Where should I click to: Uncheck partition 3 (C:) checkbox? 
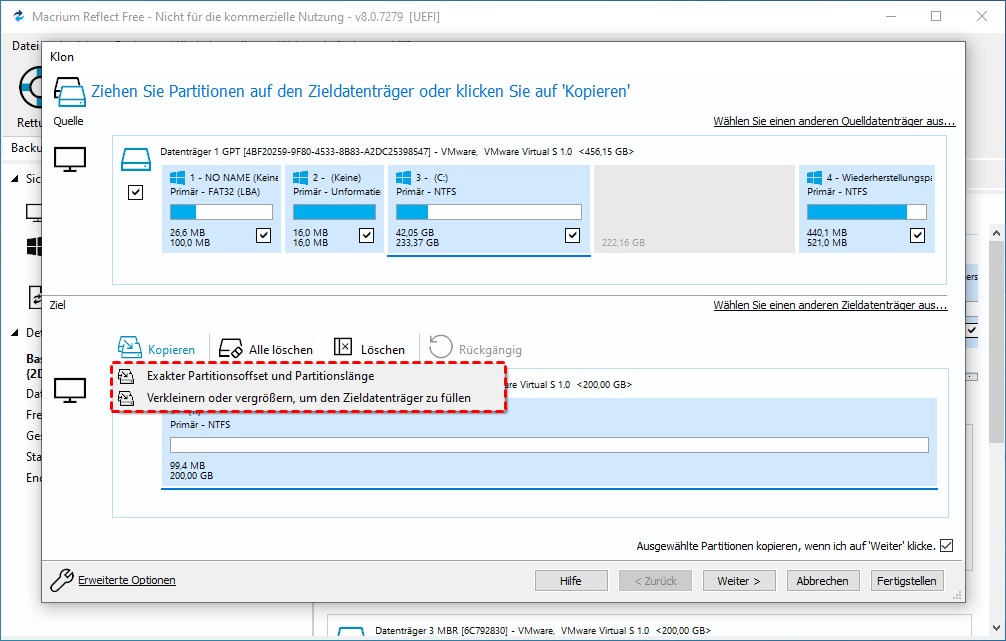[x=572, y=235]
